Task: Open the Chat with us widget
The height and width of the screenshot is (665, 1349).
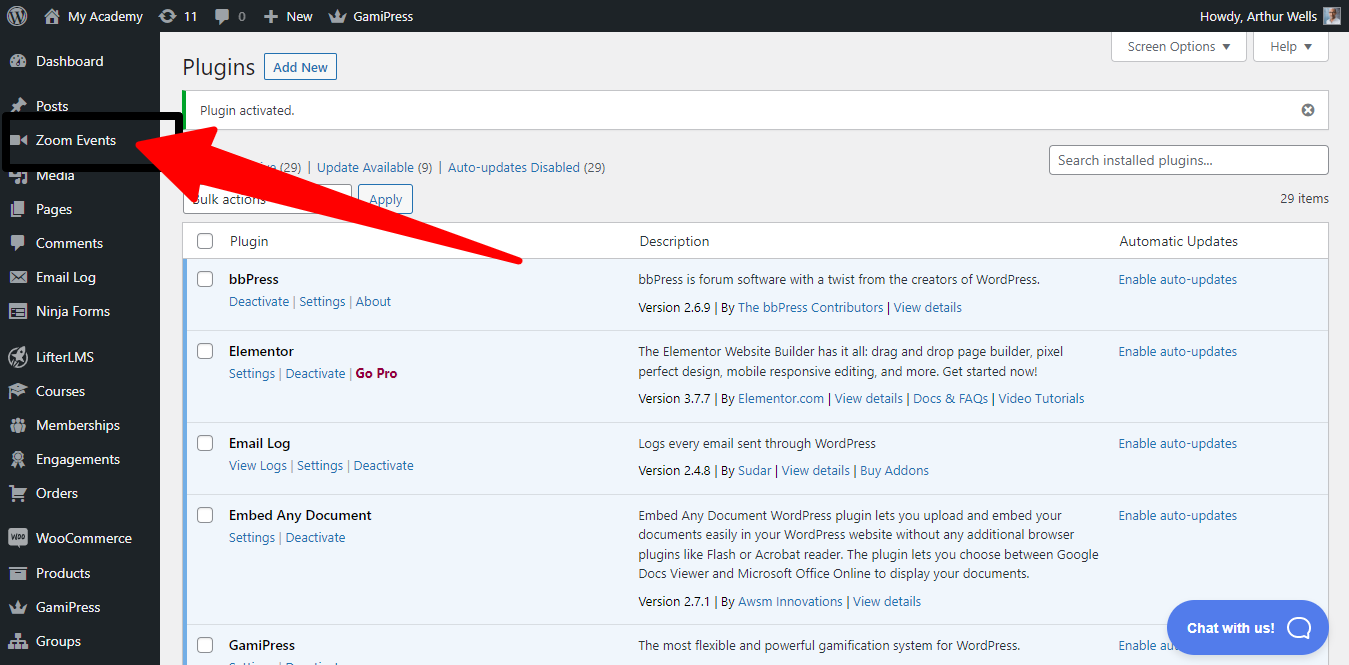Action: tap(1247, 628)
